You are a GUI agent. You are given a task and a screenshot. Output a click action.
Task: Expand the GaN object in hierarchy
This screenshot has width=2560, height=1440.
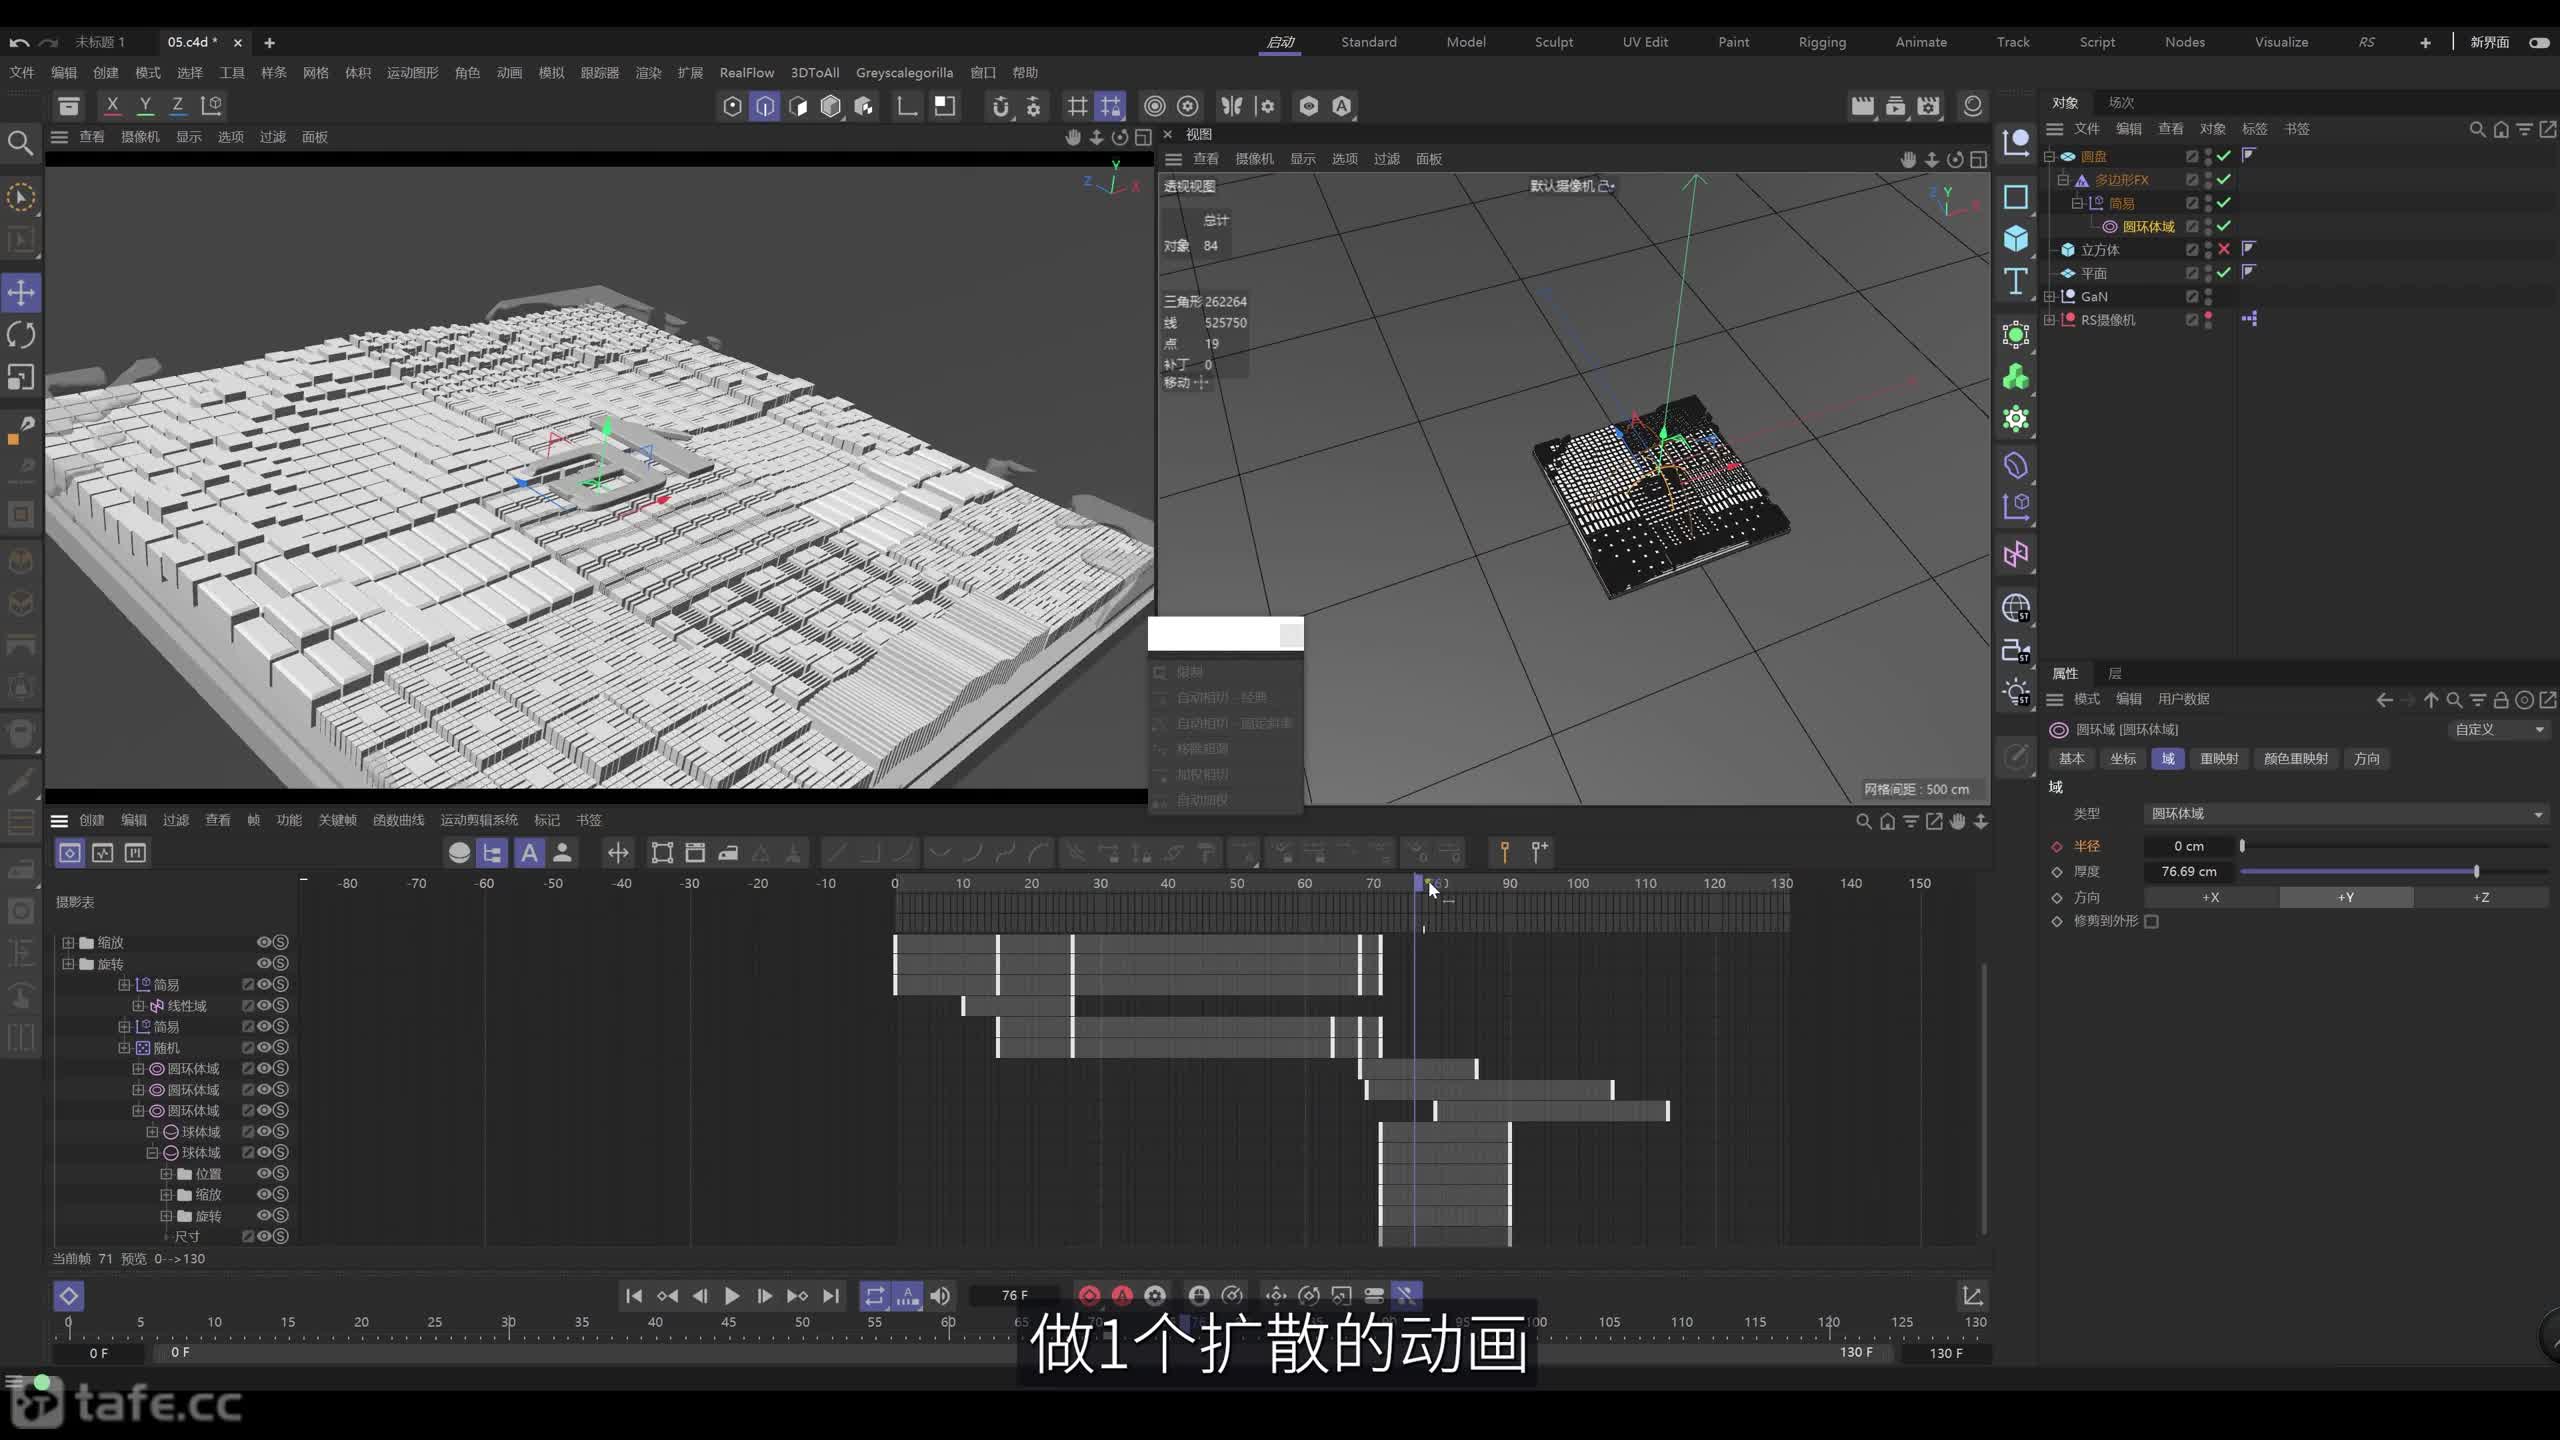point(2049,296)
